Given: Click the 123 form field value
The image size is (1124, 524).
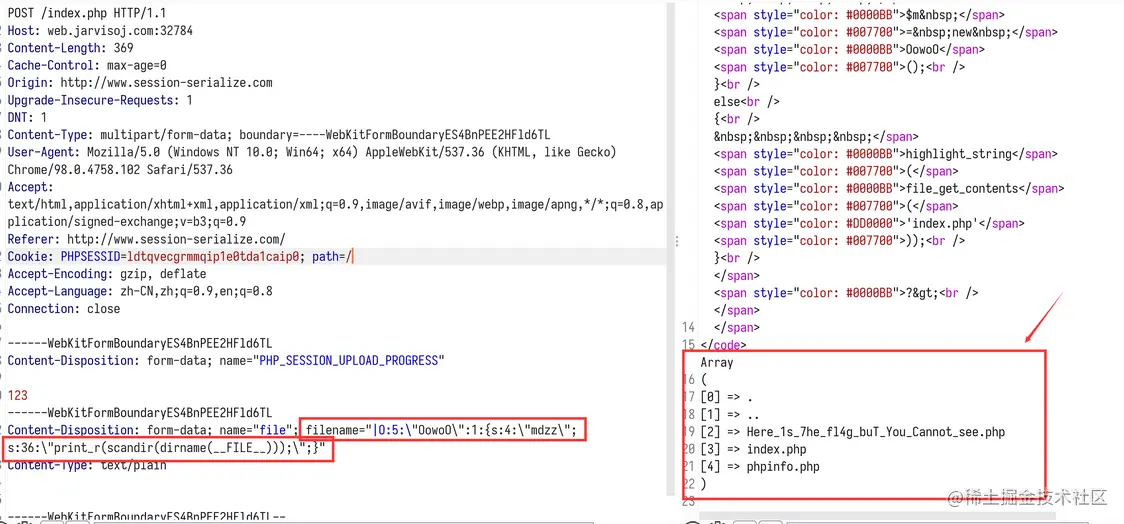Looking at the screenshot, I should pos(17,396).
